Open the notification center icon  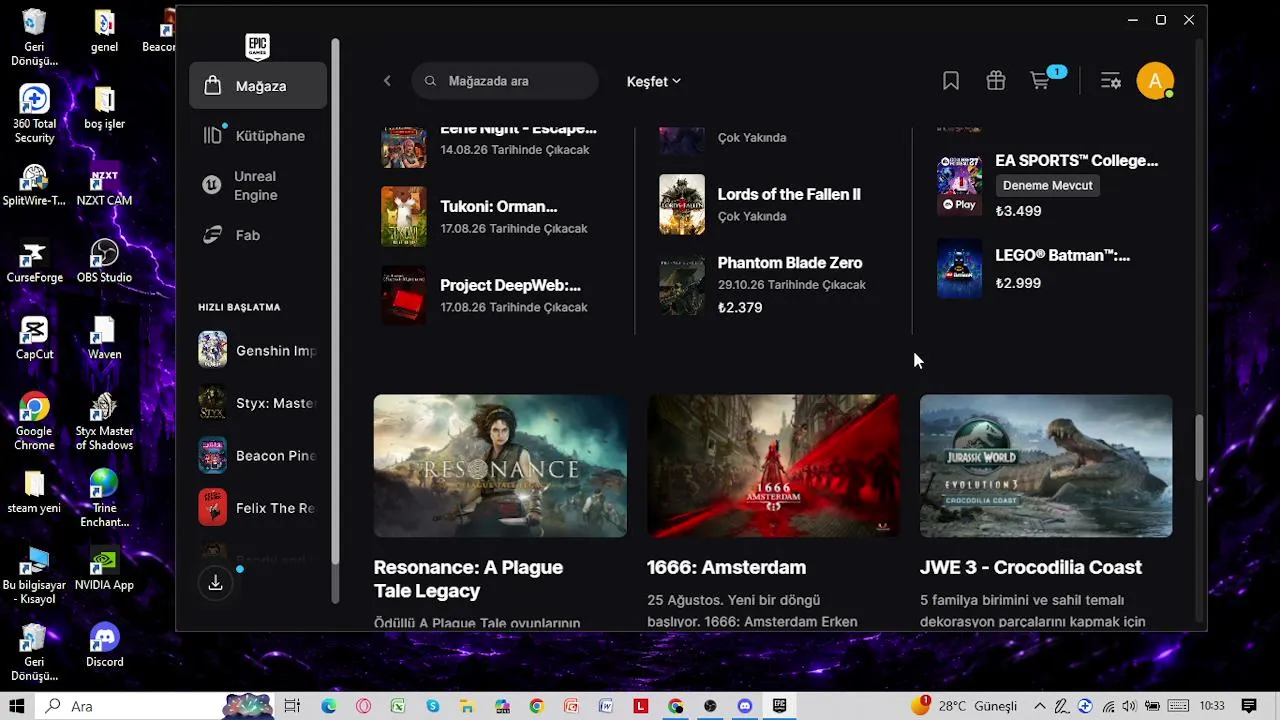point(1248,706)
